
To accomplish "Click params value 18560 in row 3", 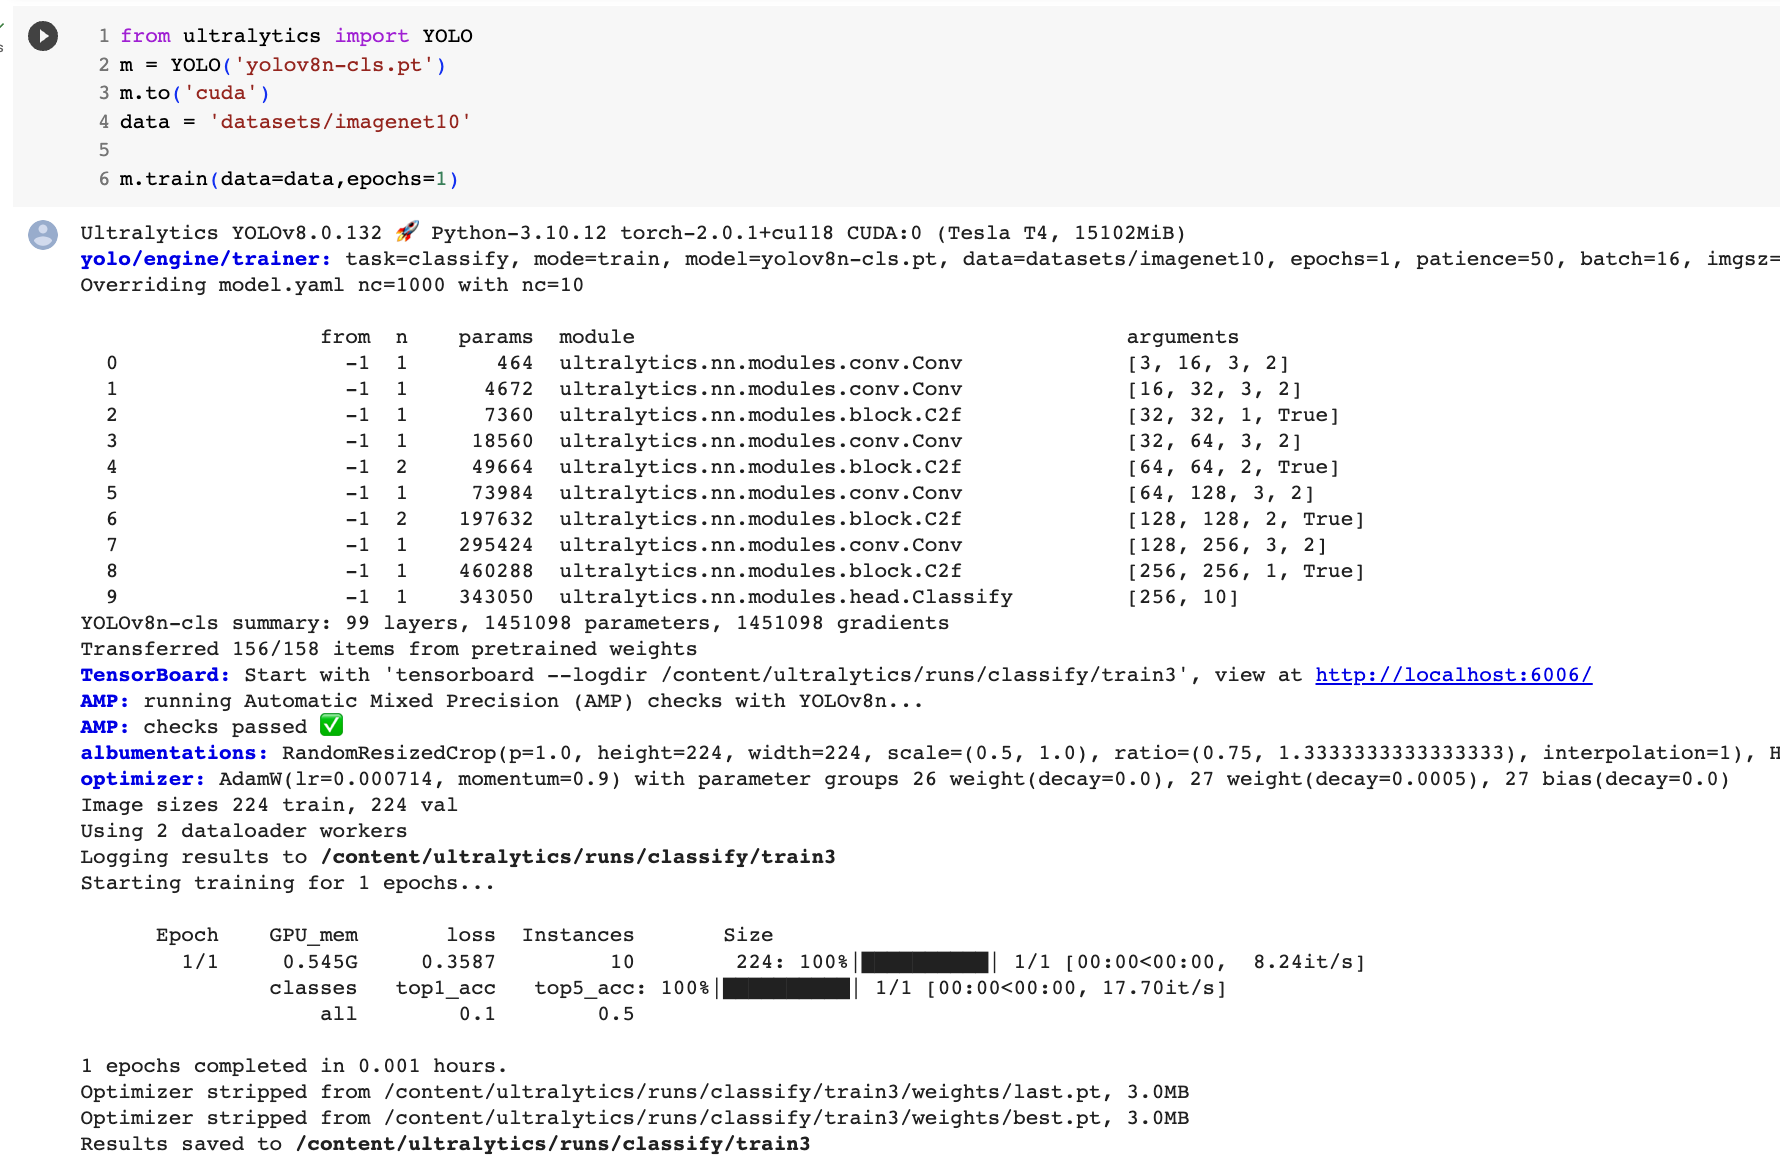I will tap(502, 441).
